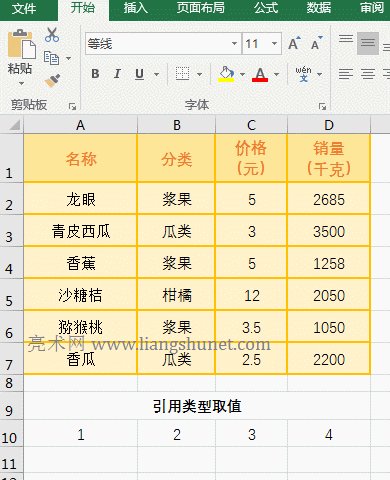Click the Select All corner triangle
This screenshot has width=390, height=480.
15,125
